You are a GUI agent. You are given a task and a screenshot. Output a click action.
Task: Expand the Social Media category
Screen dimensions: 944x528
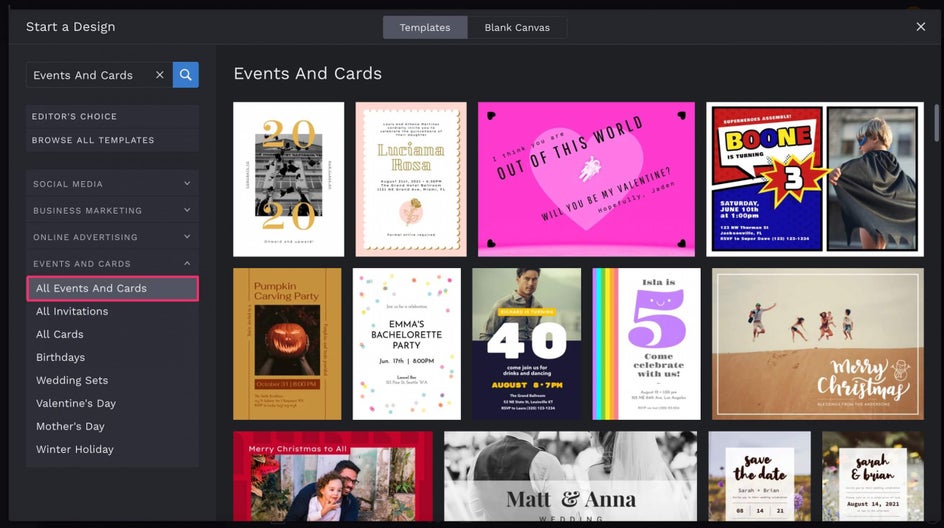[x=112, y=184]
